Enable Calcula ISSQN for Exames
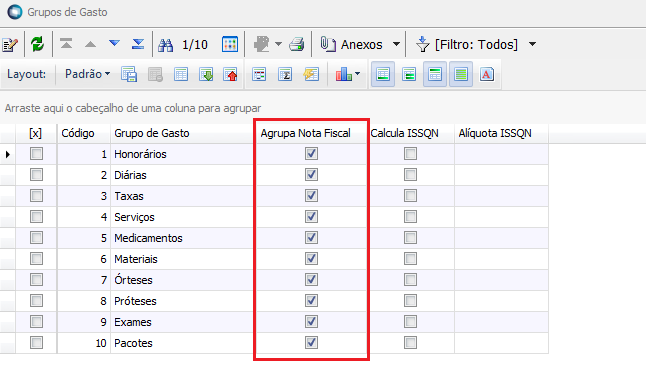Screen dimensions: 646x382 coord(410,321)
